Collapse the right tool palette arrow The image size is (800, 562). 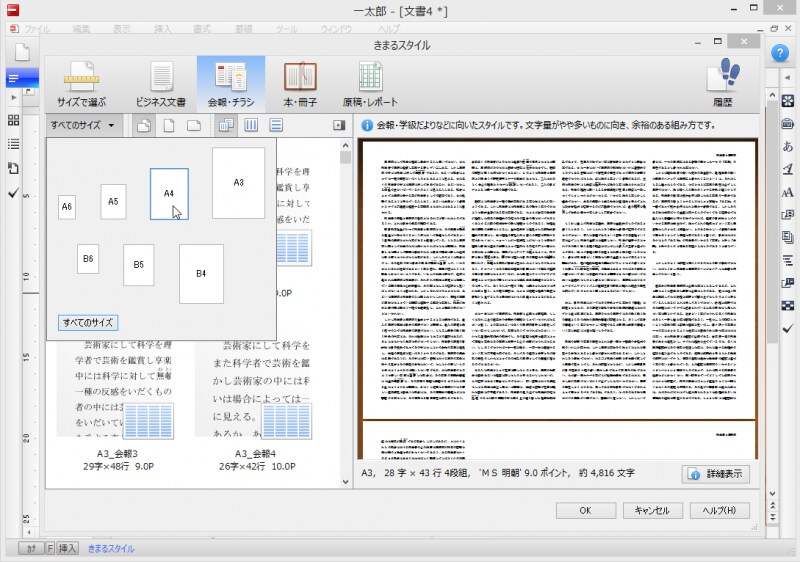click(787, 78)
